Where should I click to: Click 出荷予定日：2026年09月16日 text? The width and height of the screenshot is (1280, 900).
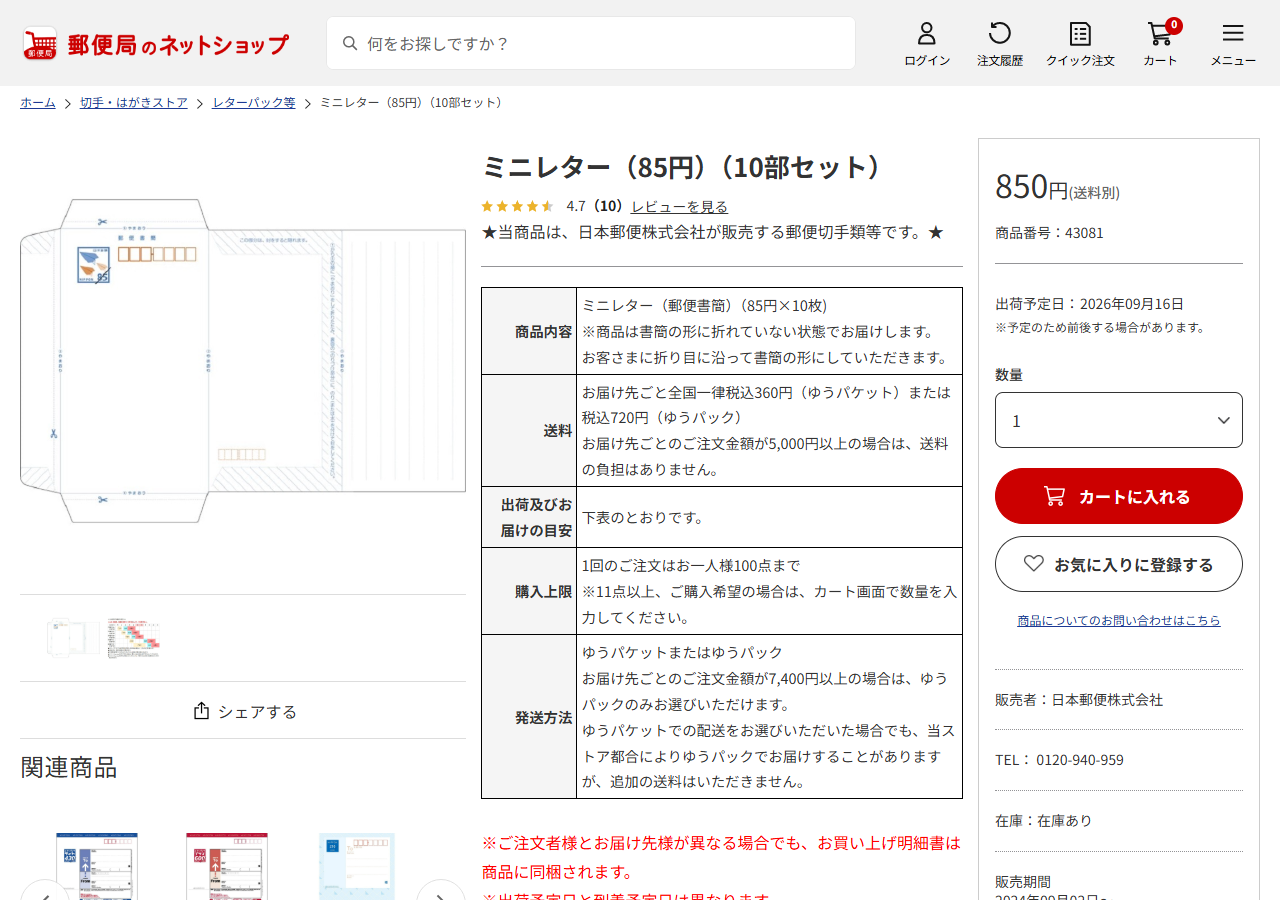click(x=1089, y=304)
